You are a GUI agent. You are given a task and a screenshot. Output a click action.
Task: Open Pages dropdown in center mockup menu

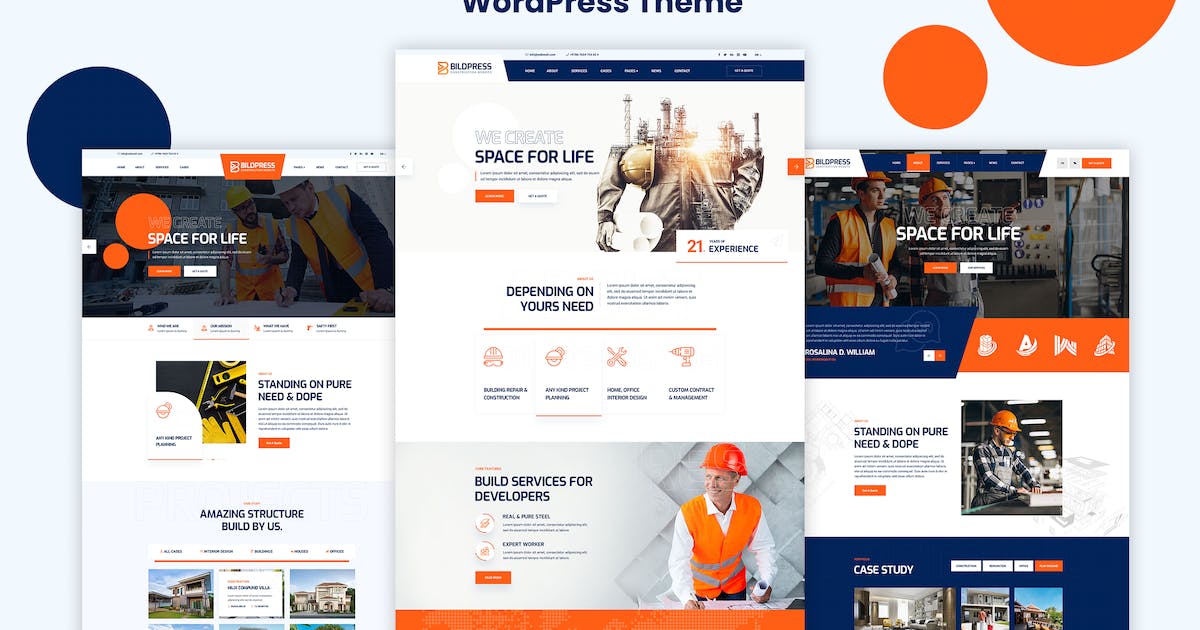click(x=631, y=71)
